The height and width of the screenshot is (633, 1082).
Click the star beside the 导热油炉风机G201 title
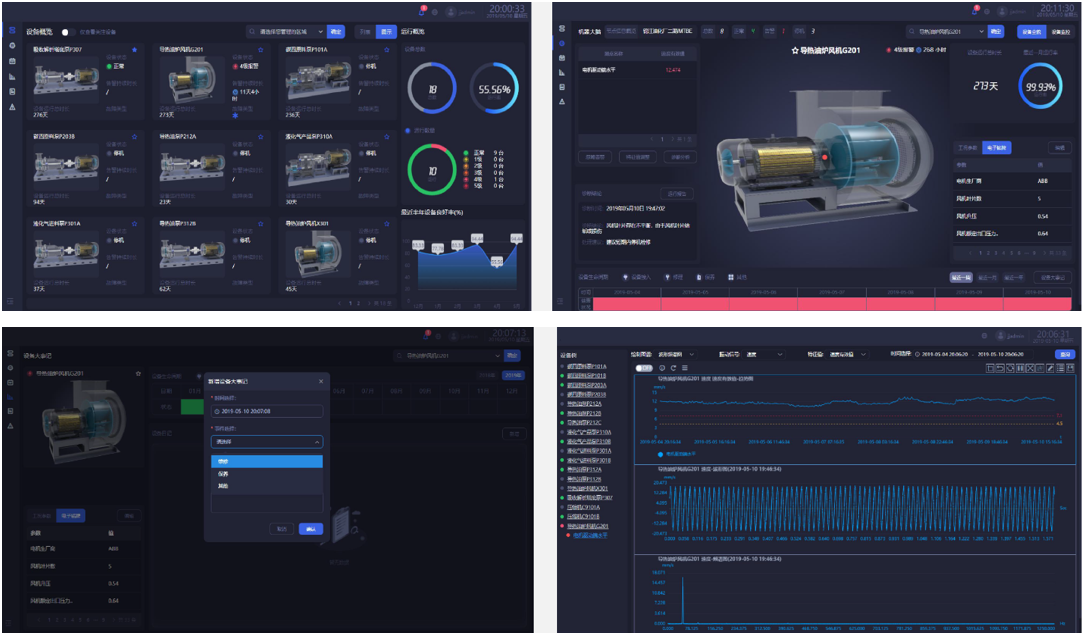coord(795,50)
